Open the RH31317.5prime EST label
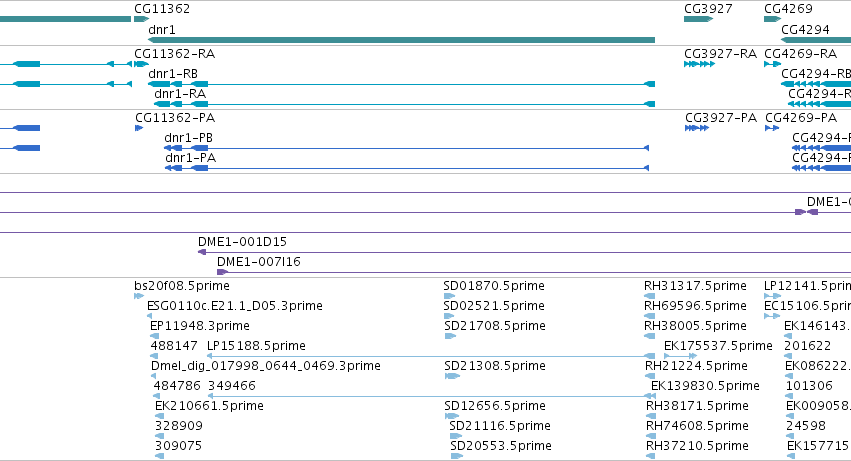The image size is (851, 461). point(695,286)
